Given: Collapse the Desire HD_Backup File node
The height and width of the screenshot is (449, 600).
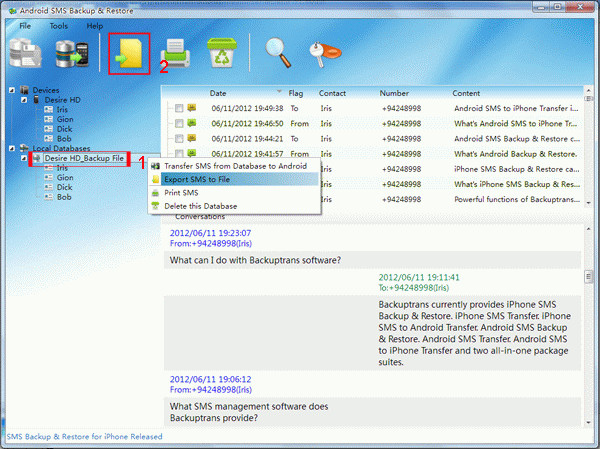Looking at the screenshot, I should pyautogui.click(x=24, y=158).
